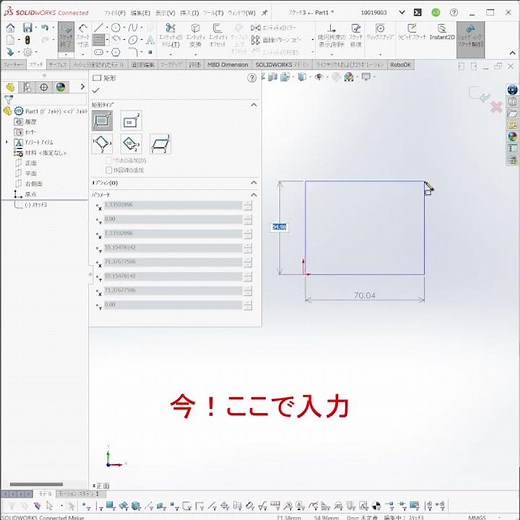Image resolution: width=520 pixels, height=520 pixels.
Task: Select the Polygon sketch tool
Action: (x=116, y=52)
